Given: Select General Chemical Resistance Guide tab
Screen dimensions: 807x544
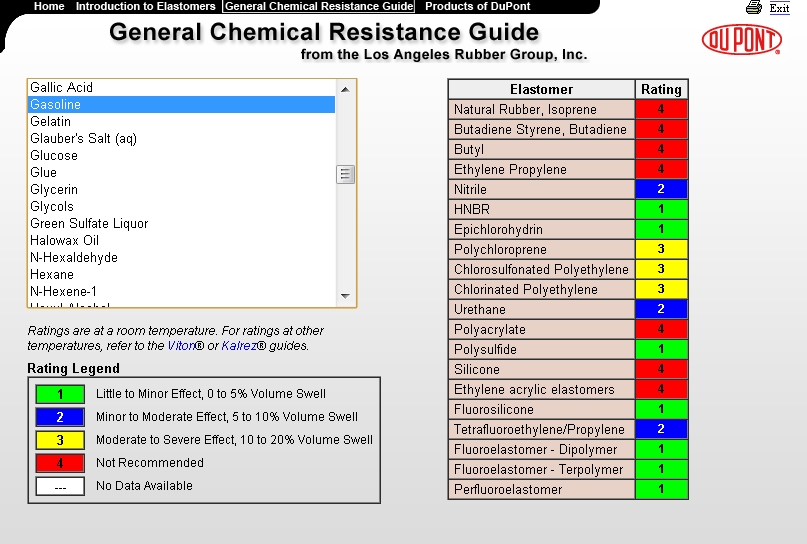Looking at the screenshot, I should [319, 6].
